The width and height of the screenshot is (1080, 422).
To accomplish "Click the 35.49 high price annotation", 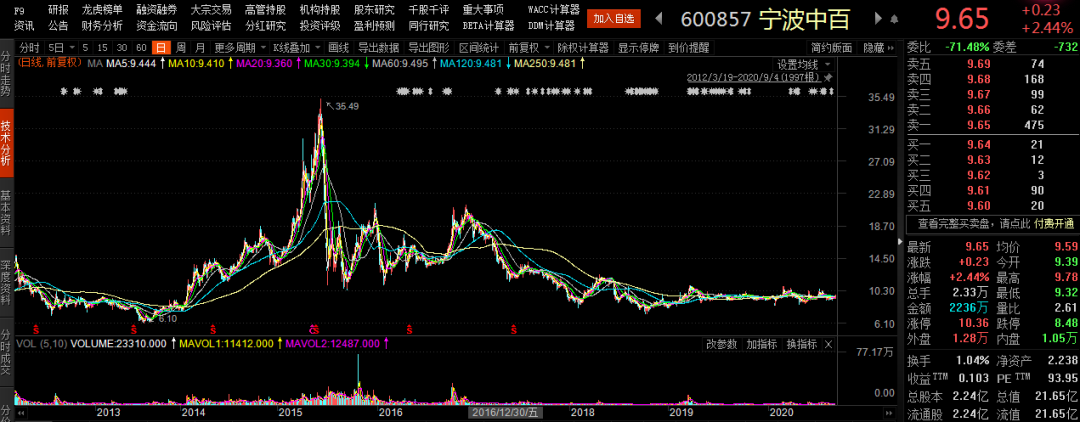I will [346, 106].
